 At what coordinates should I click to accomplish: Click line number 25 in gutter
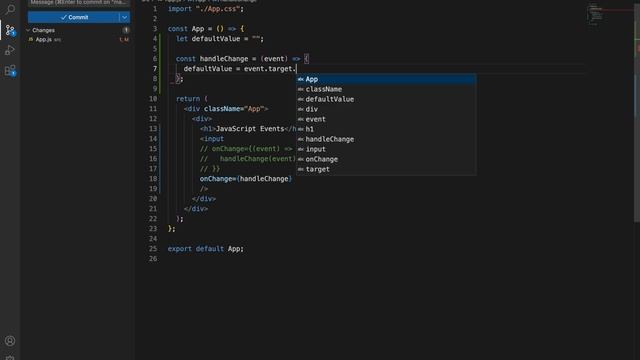153,249
